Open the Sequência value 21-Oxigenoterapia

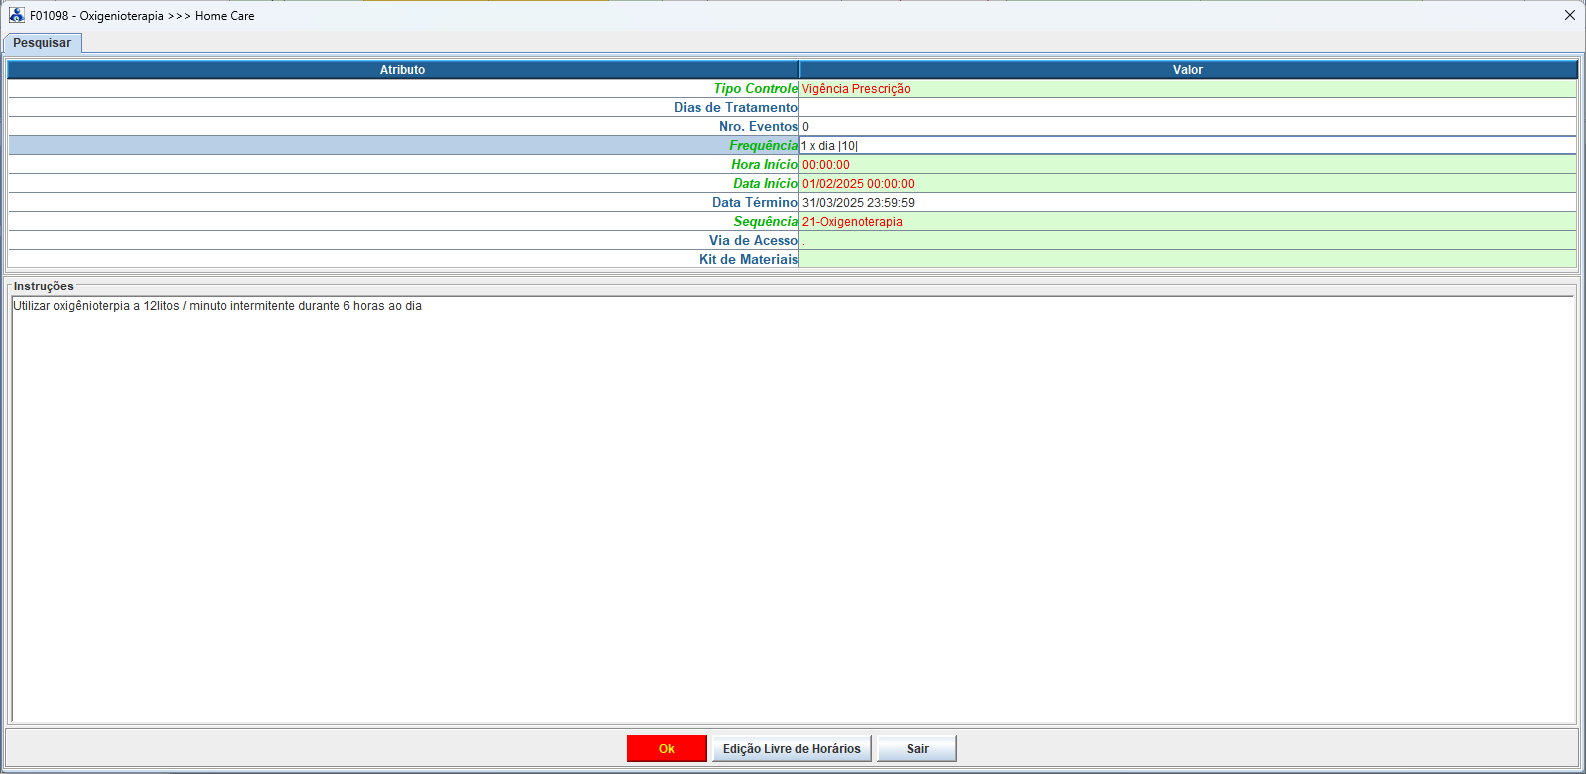coord(1187,222)
